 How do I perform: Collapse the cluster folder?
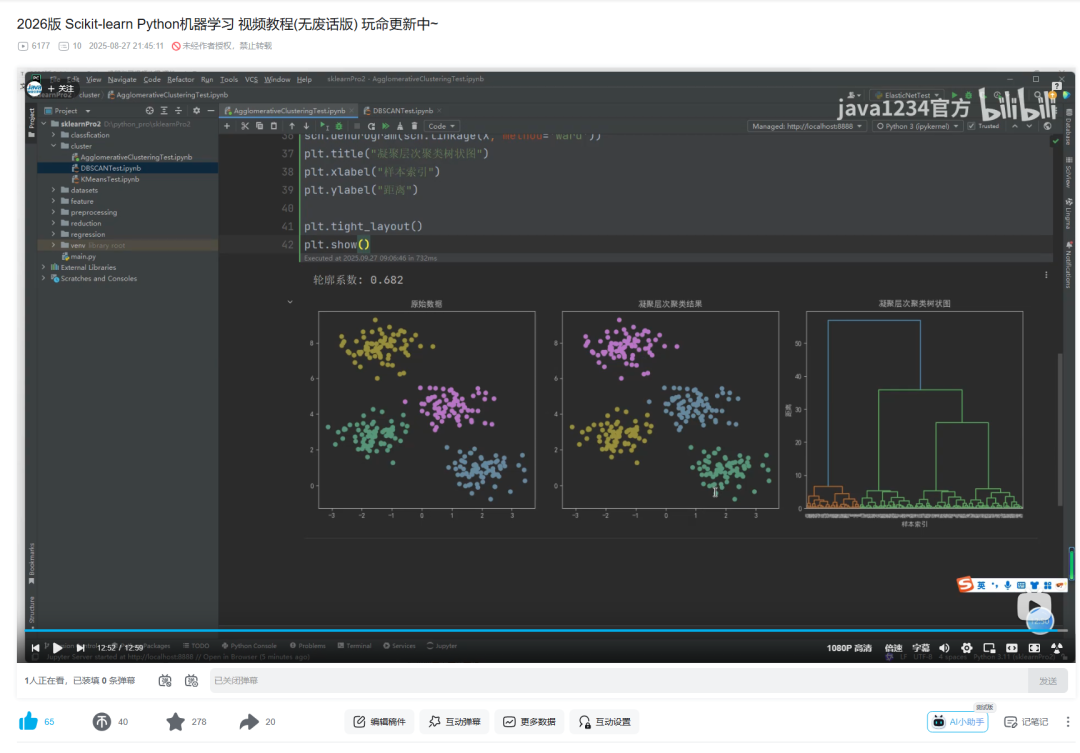[54, 146]
